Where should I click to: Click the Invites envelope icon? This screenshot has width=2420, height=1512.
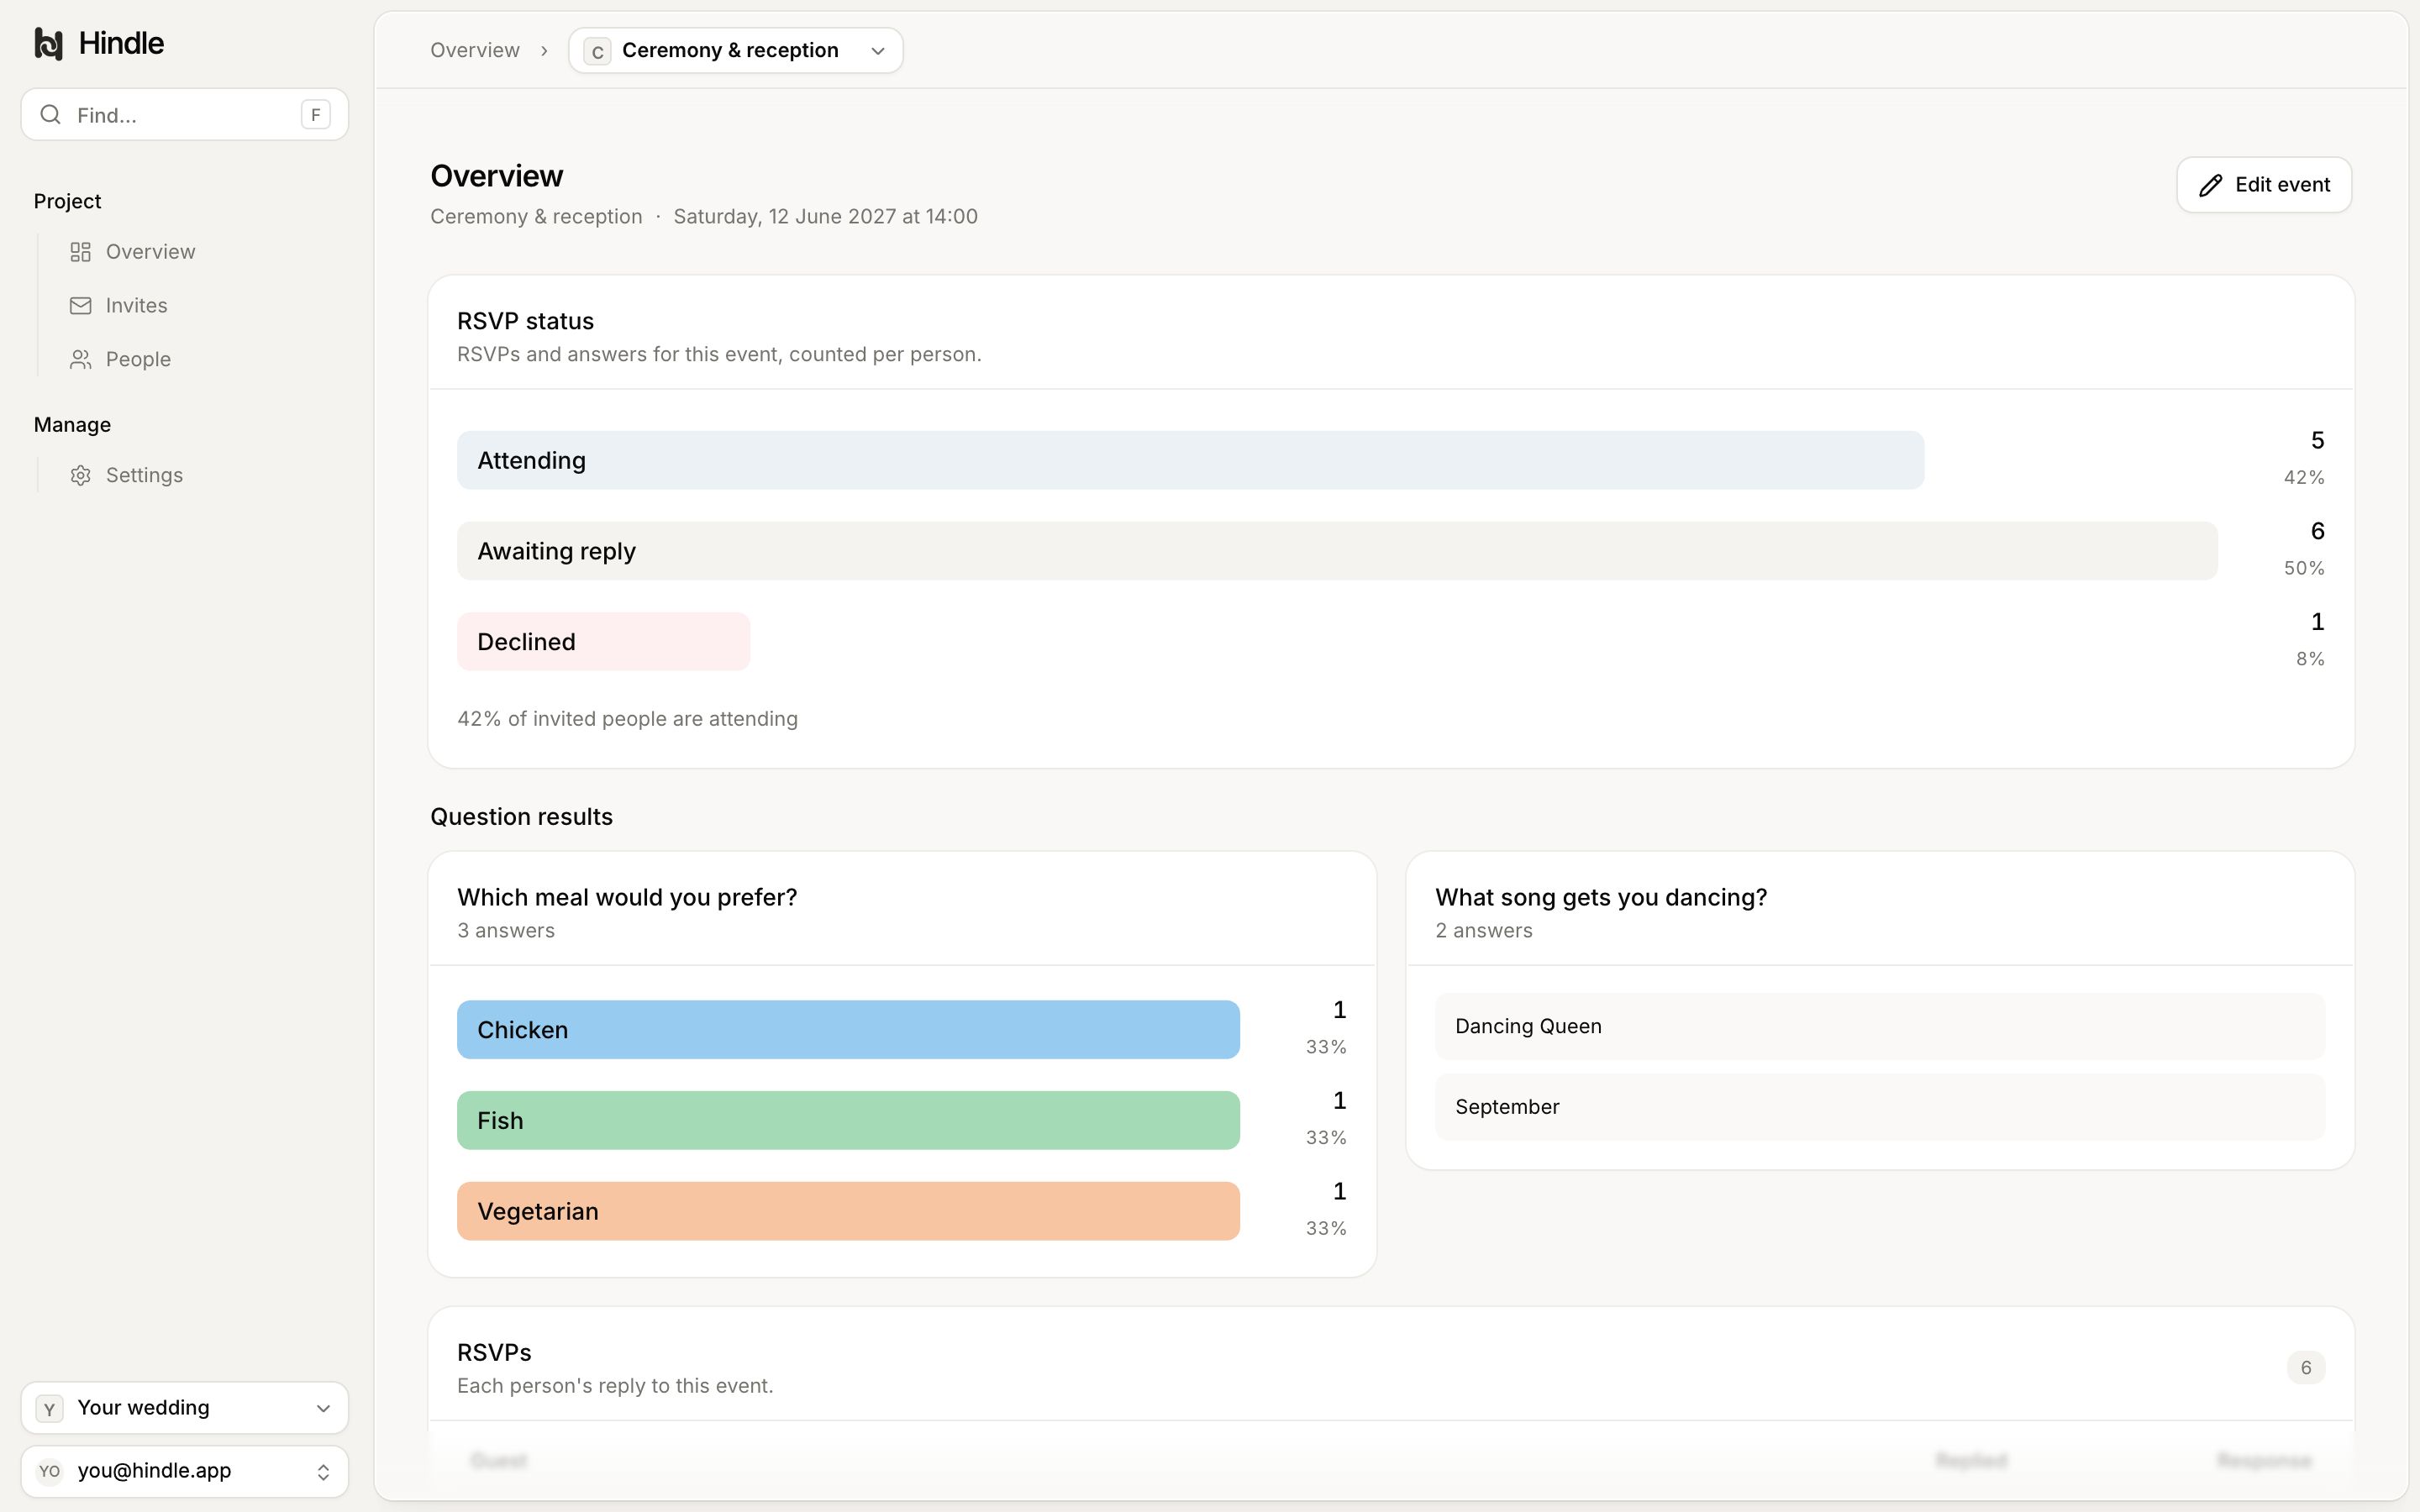coord(81,306)
